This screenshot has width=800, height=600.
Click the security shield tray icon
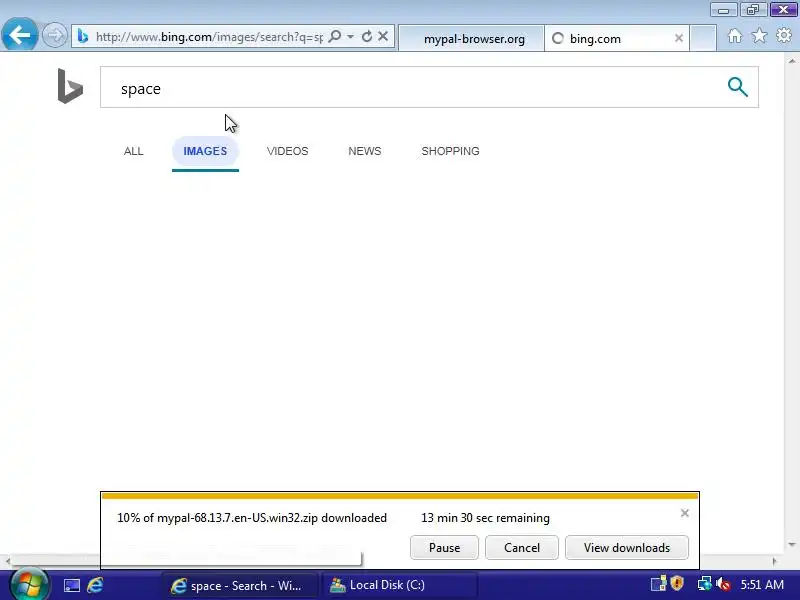pyautogui.click(x=677, y=583)
